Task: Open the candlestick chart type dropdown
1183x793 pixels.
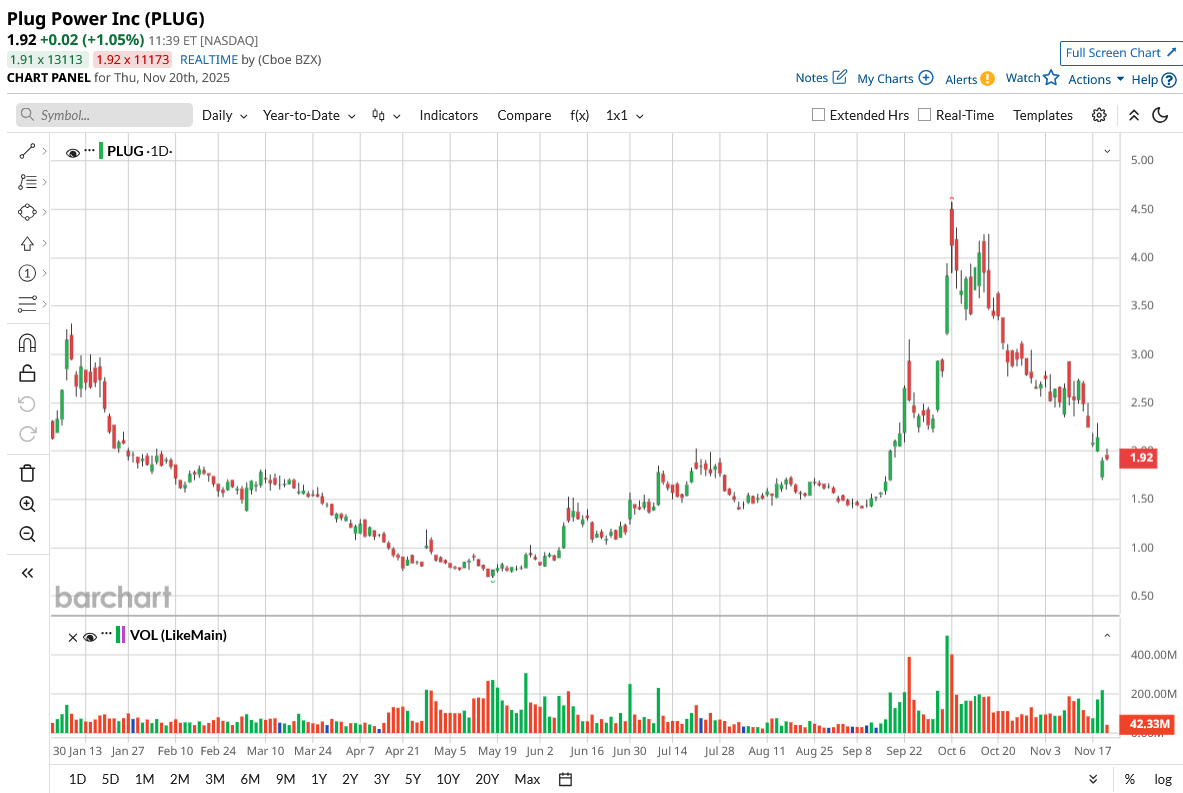Action: 386,115
